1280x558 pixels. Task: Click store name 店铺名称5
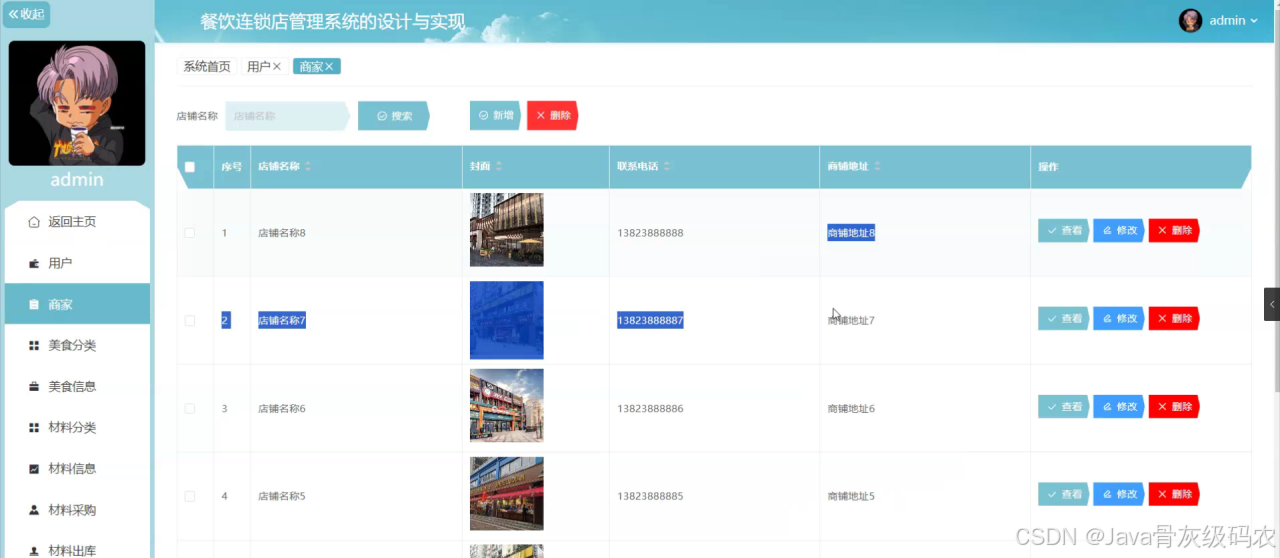pyautogui.click(x=281, y=496)
